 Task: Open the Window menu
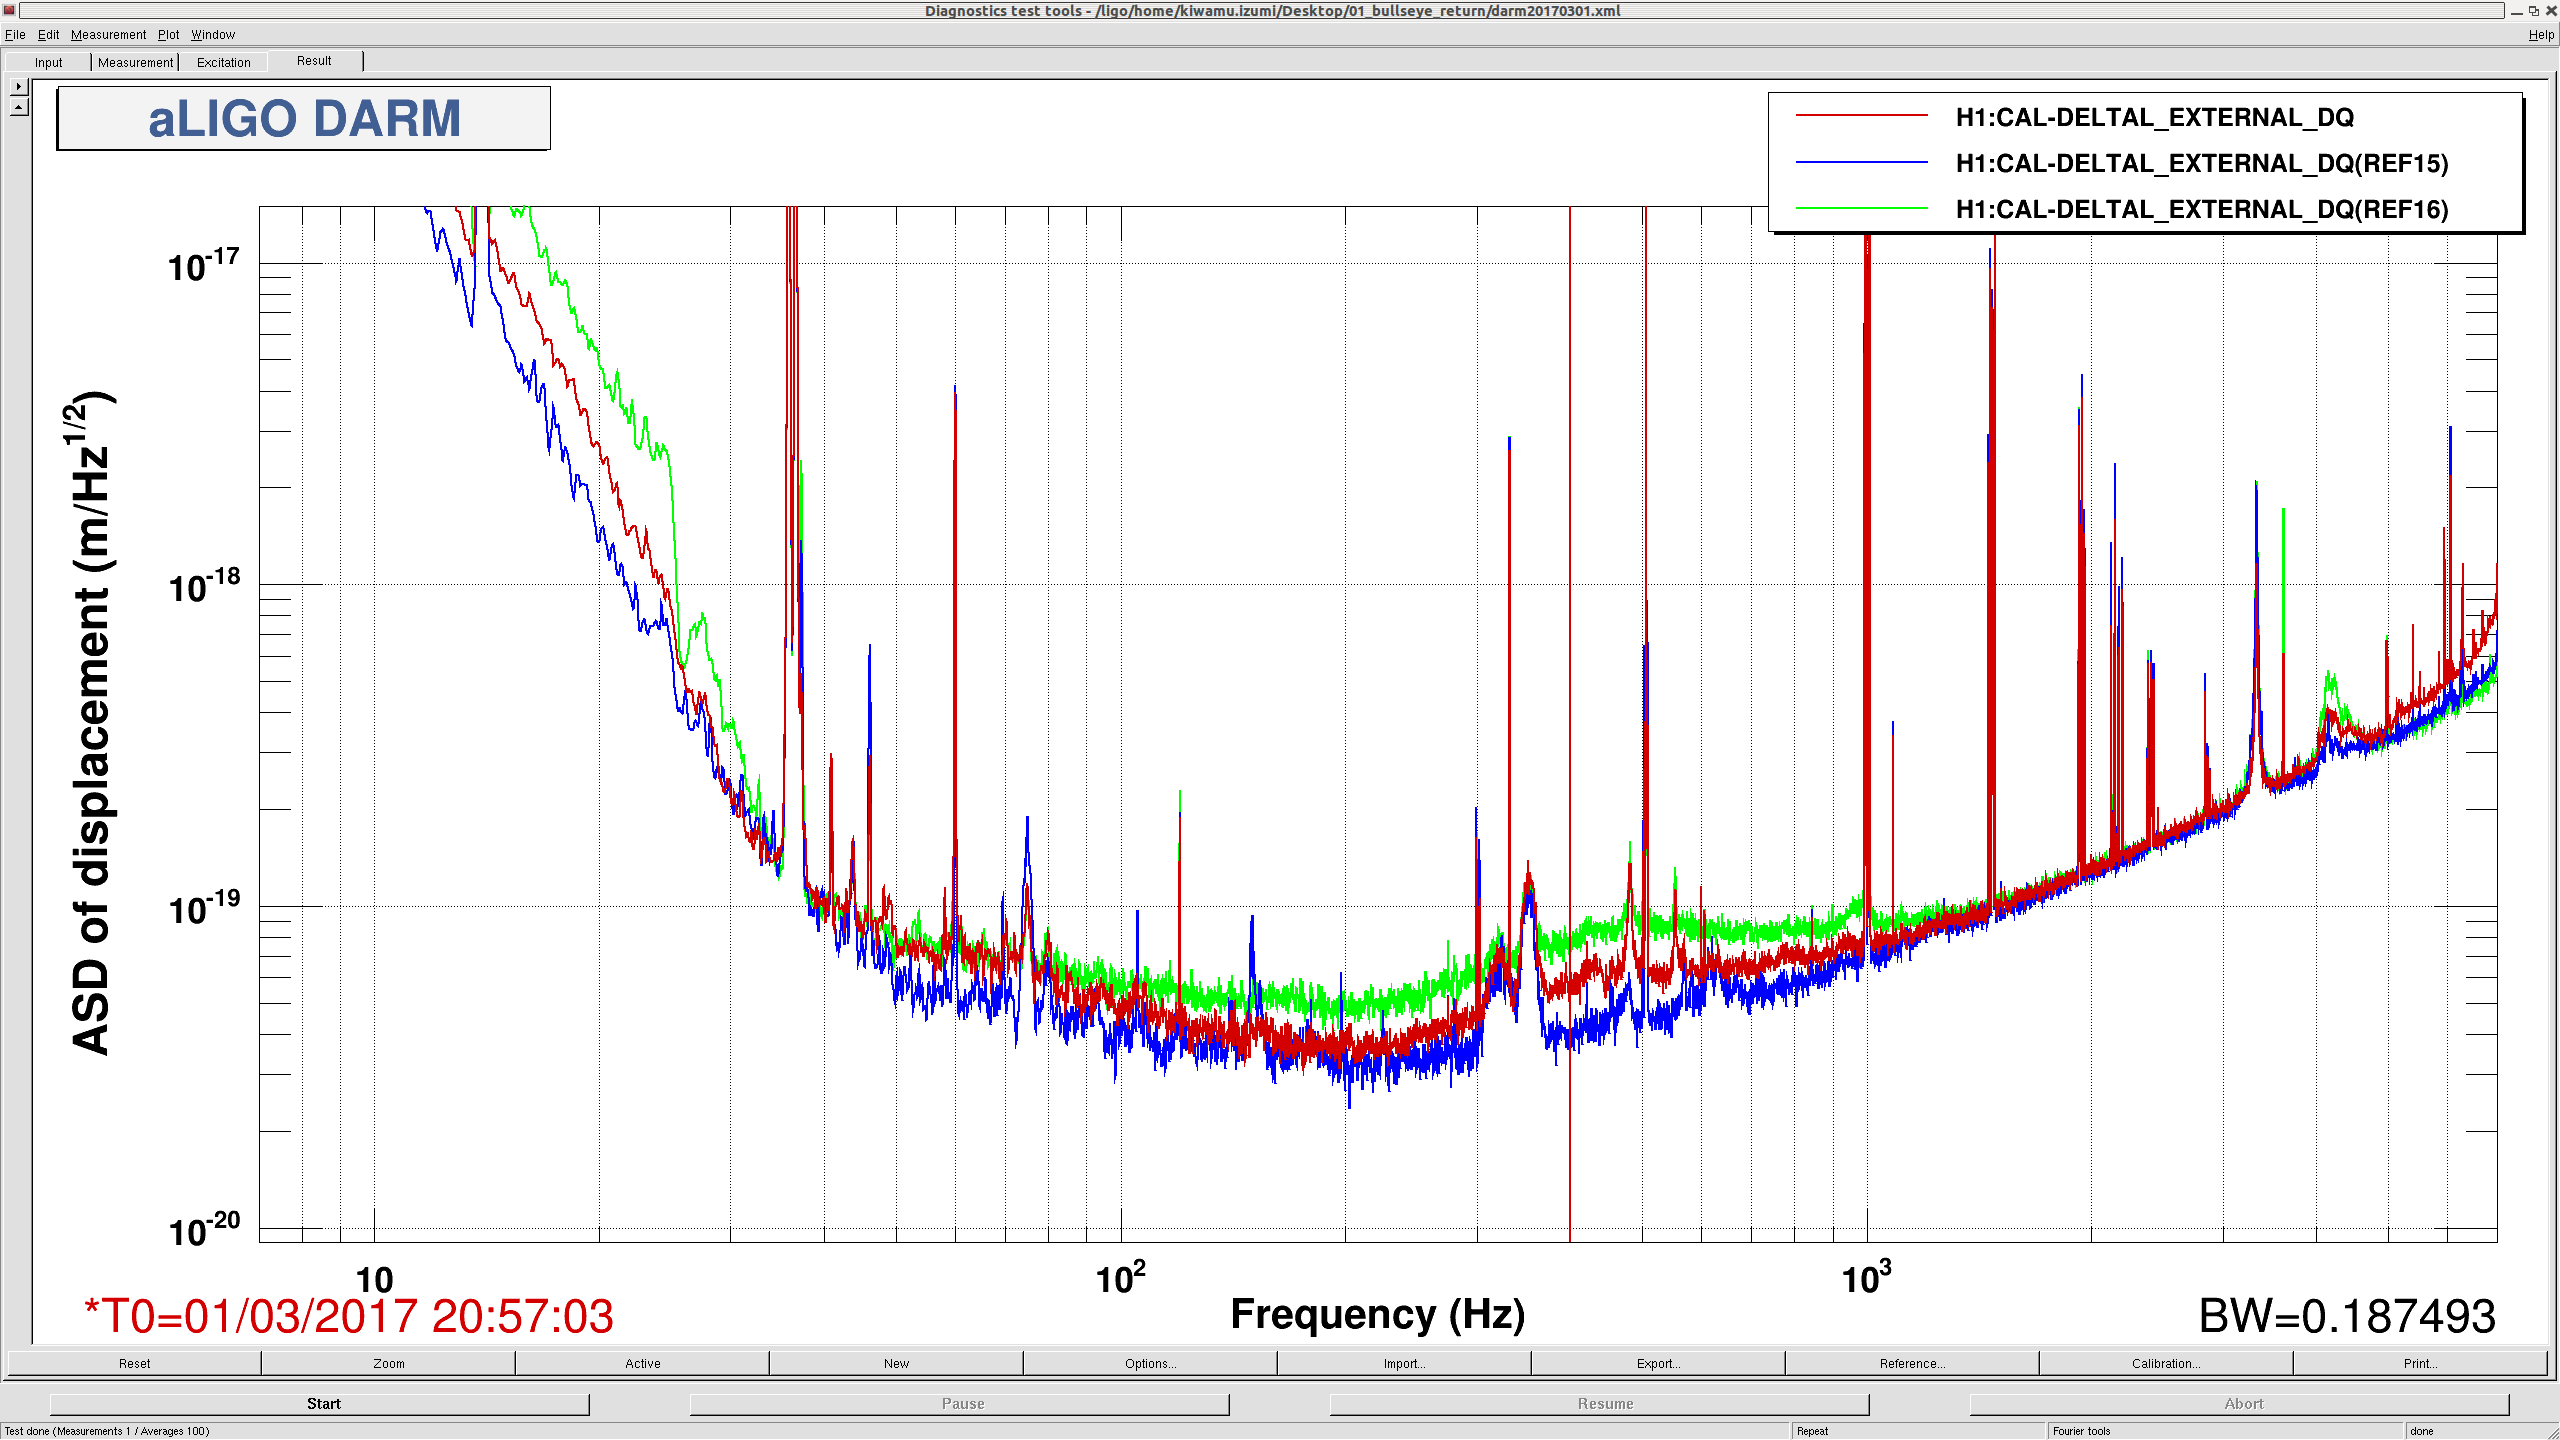tap(213, 34)
